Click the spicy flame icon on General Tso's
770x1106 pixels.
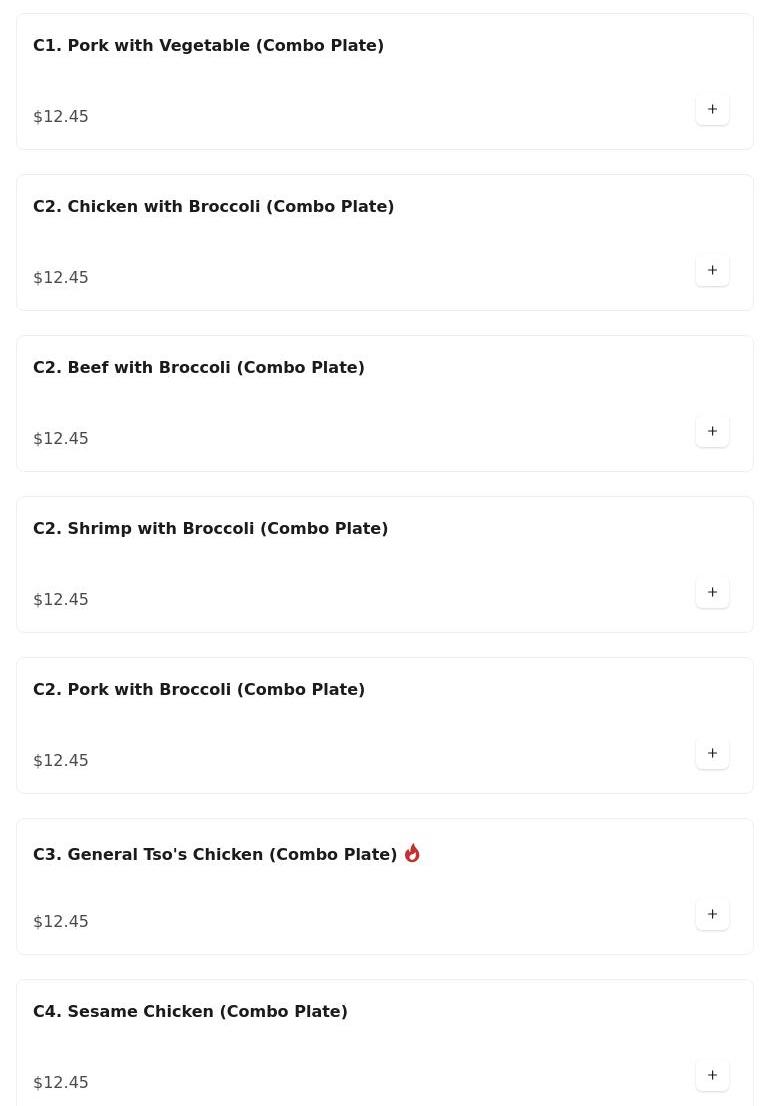(412, 853)
